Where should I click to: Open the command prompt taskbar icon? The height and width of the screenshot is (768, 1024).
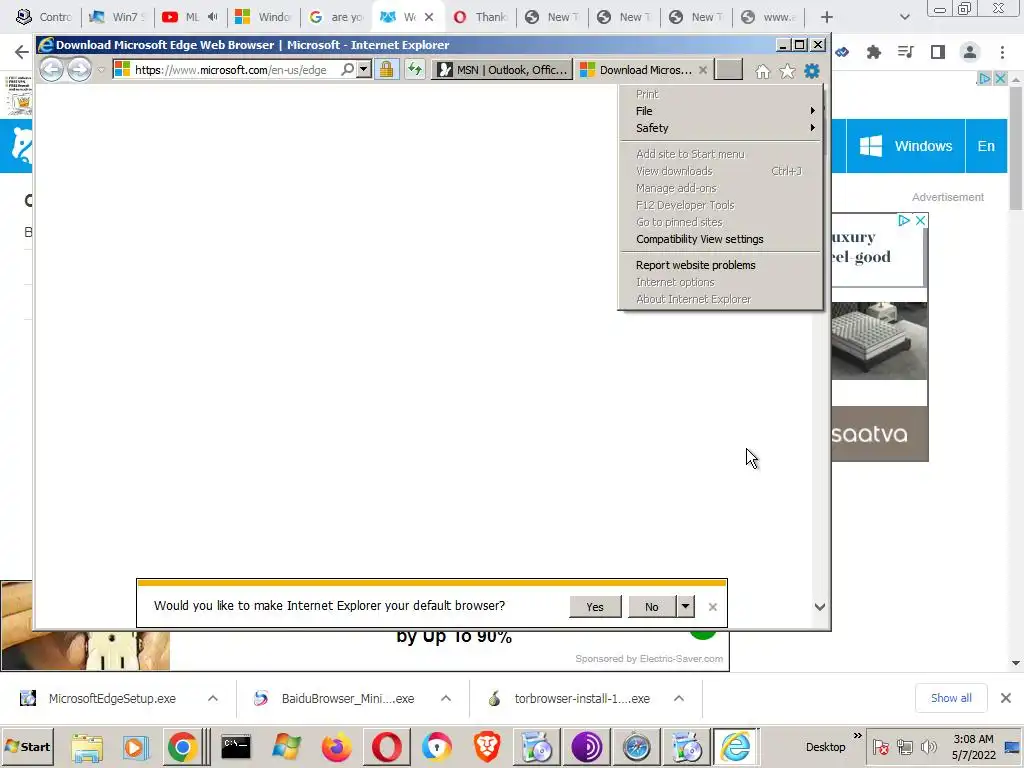click(236, 747)
